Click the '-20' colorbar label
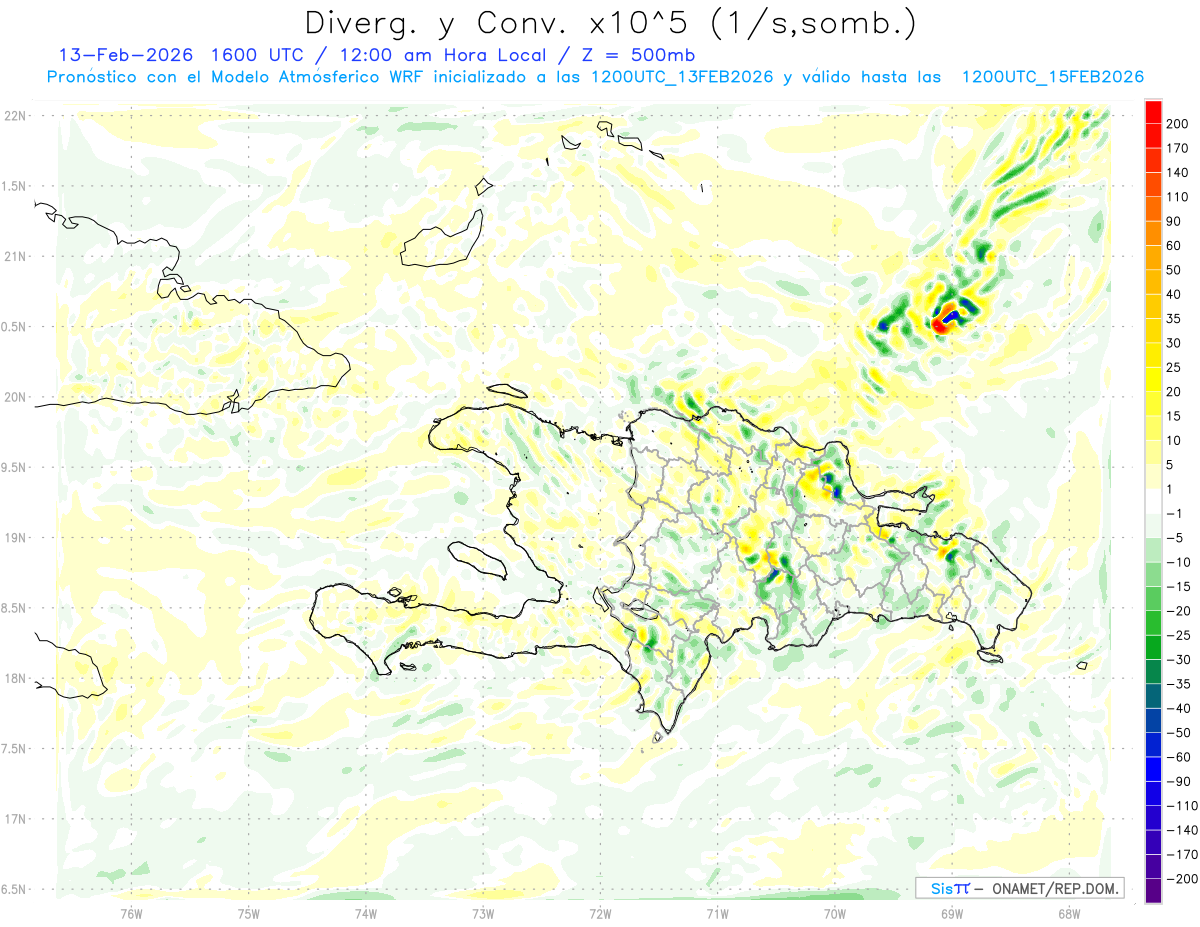This screenshot has height=927, width=1200. [1181, 611]
